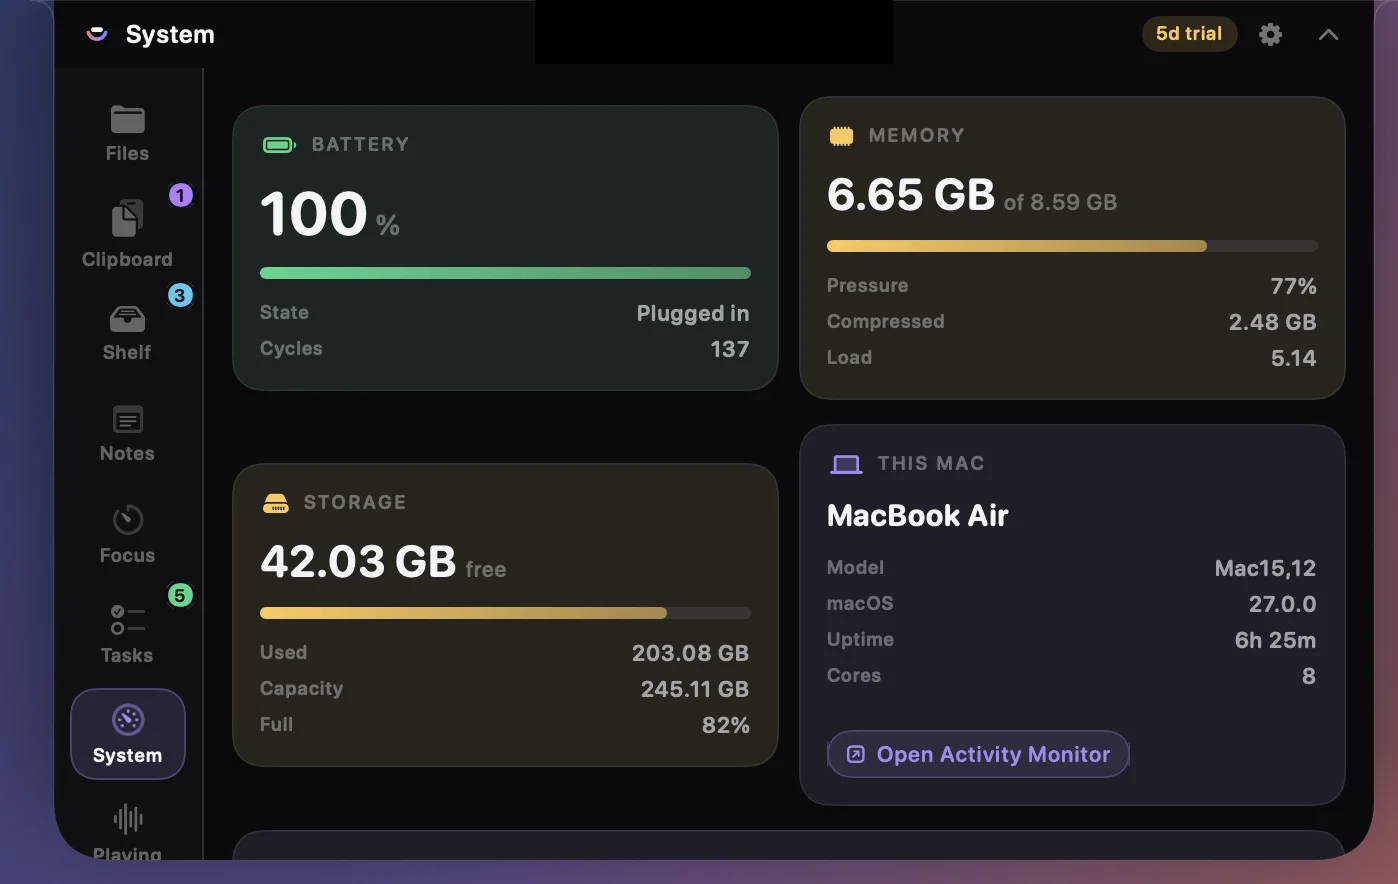Click the BATTERY card heading
This screenshot has height=884, width=1398.
[x=360, y=145]
